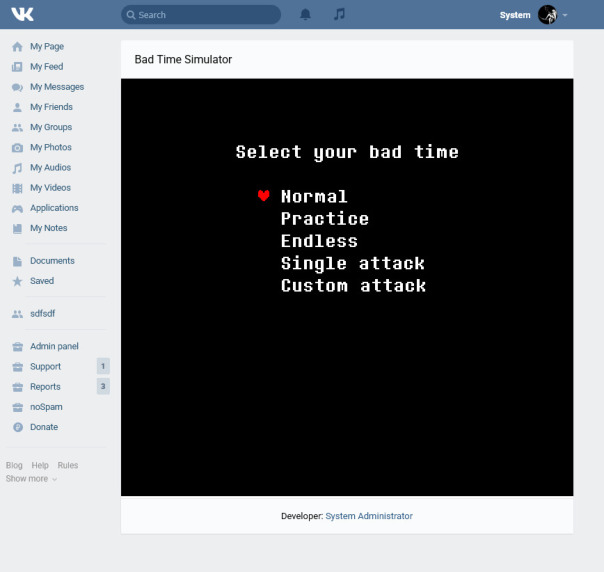This screenshot has width=604, height=572.
Task: Open the Admin panel link
Action: pos(54,346)
